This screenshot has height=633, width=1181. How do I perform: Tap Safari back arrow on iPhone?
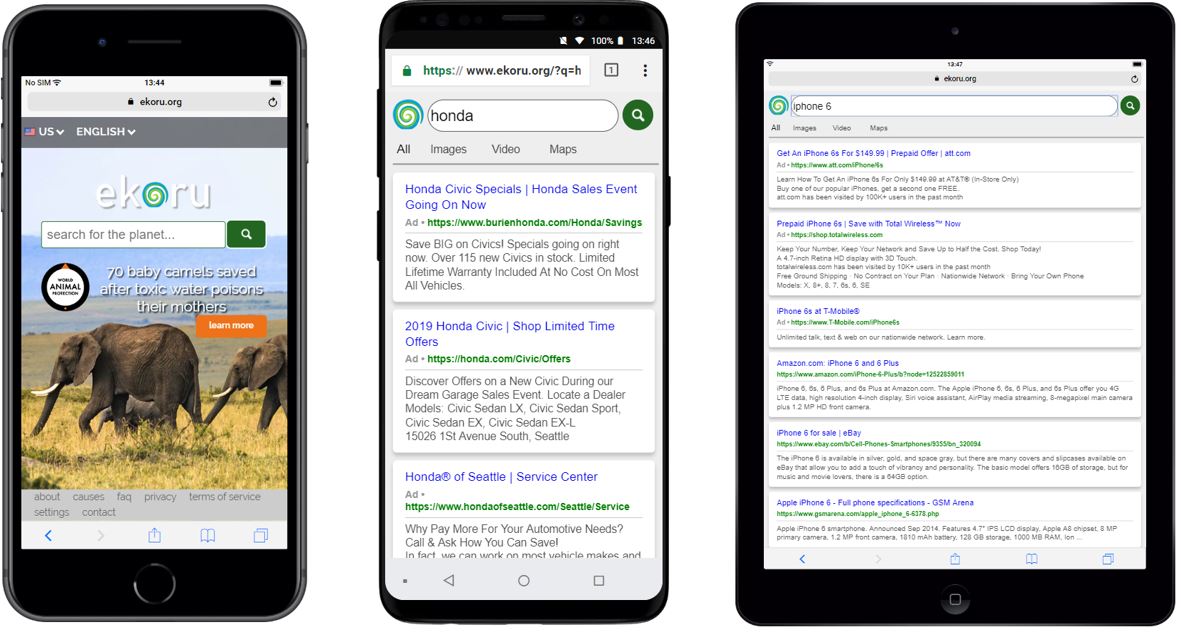[x=48, y=536]
